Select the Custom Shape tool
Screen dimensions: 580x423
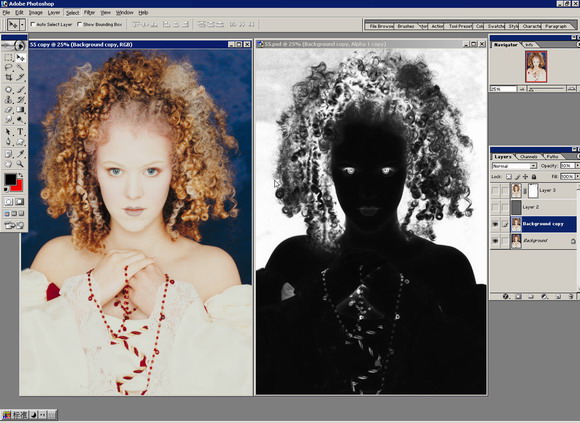click(20, 142)
